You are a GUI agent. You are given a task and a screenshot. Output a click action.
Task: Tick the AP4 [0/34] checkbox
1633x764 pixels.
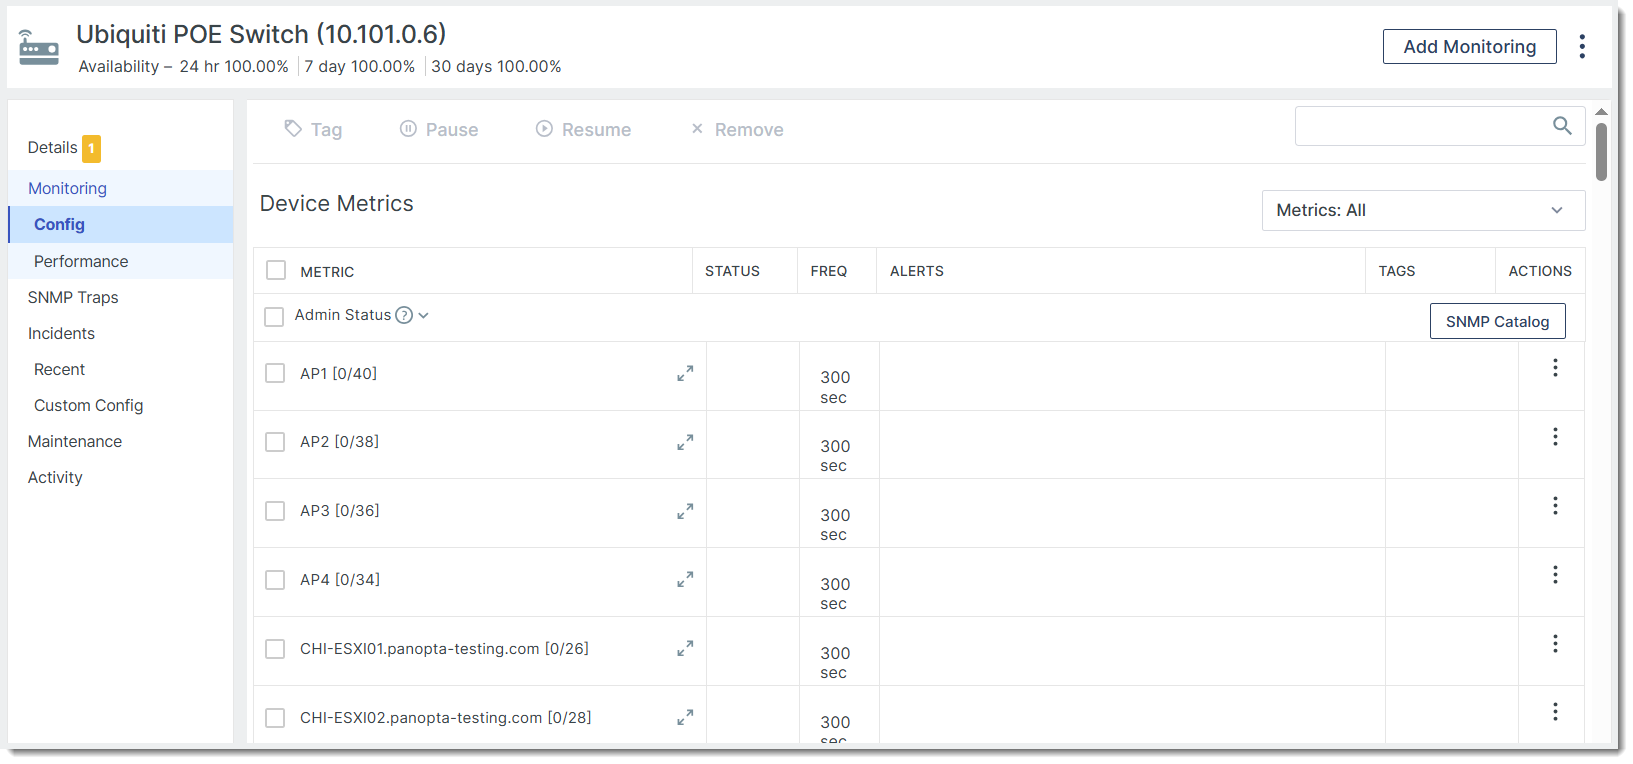click(275, 580)
